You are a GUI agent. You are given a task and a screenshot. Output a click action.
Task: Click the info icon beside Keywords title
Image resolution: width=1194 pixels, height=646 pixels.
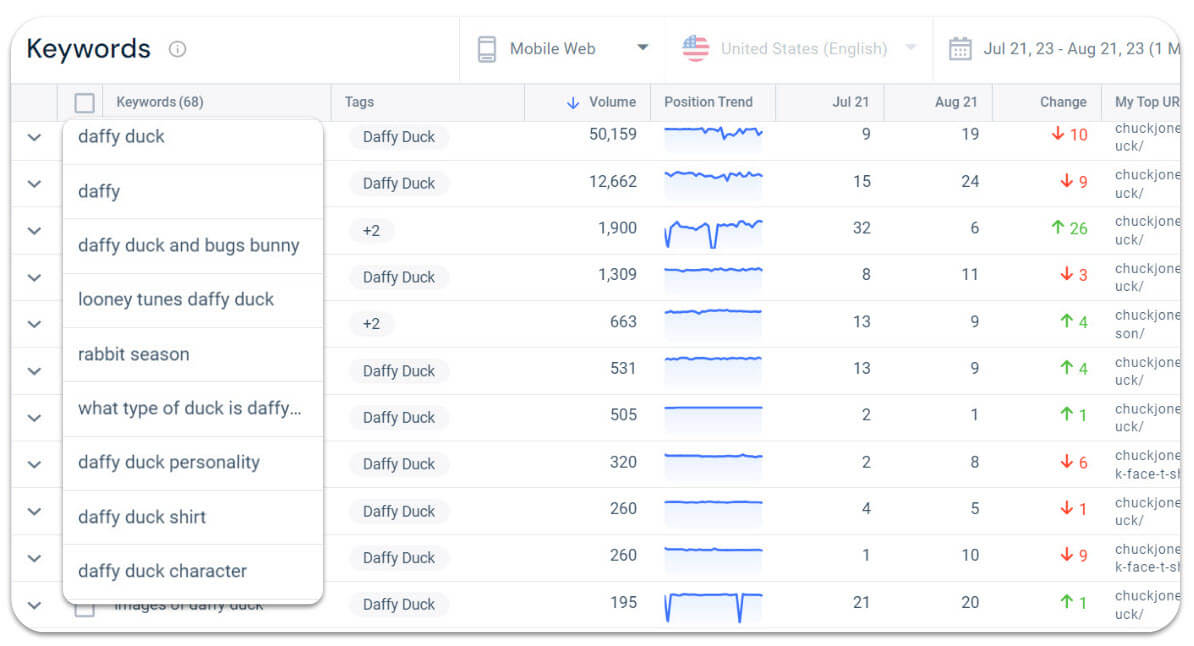pyautogui.click(x=177, y=50)
